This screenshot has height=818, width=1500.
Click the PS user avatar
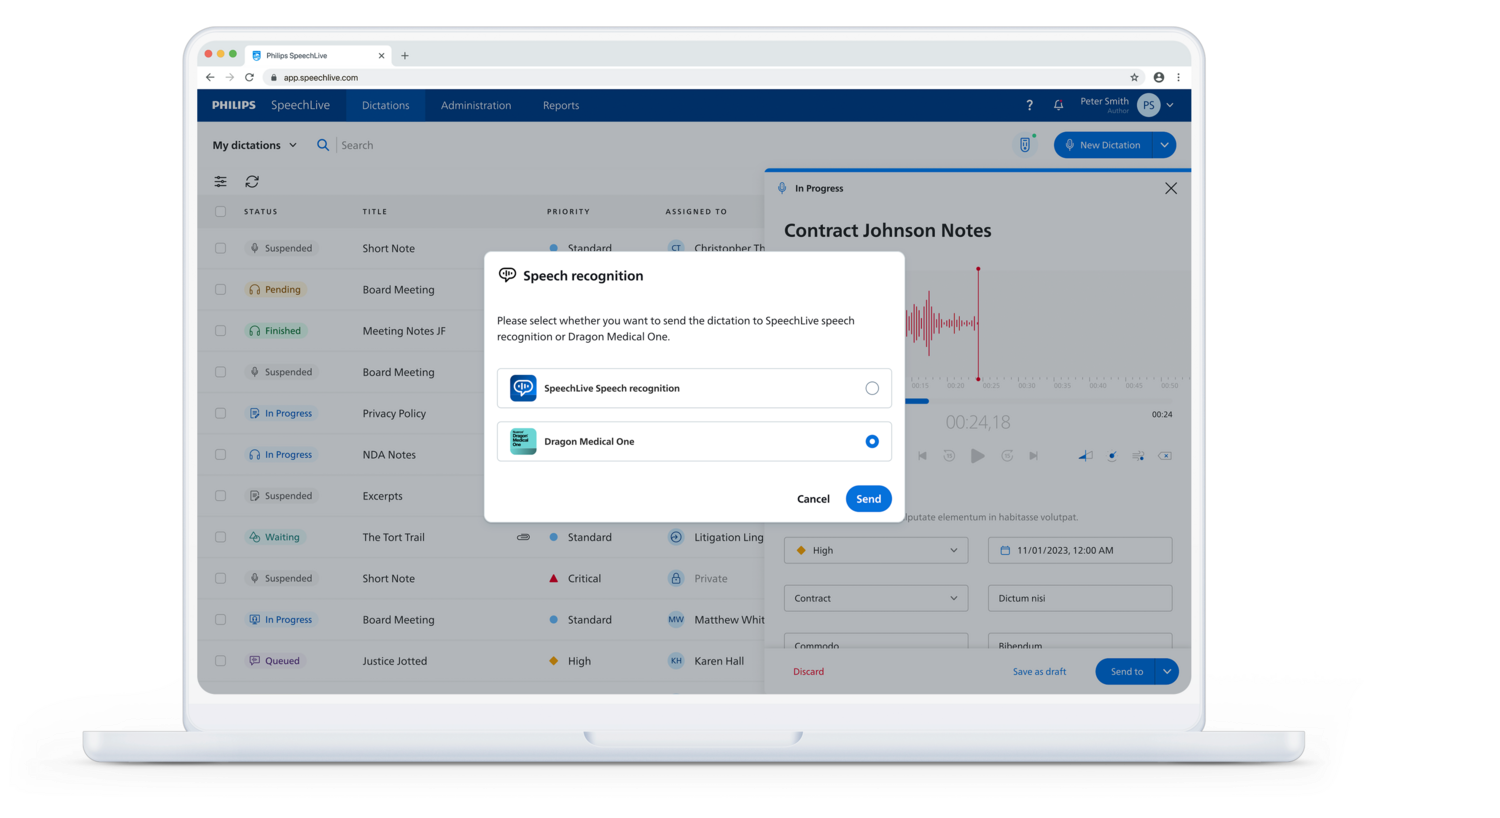point(1148,105)
